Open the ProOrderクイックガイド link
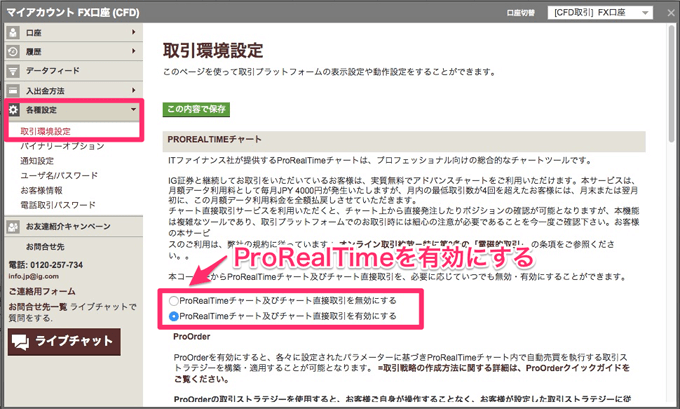Viewport: 680px width, 409px height. point(573,368)
